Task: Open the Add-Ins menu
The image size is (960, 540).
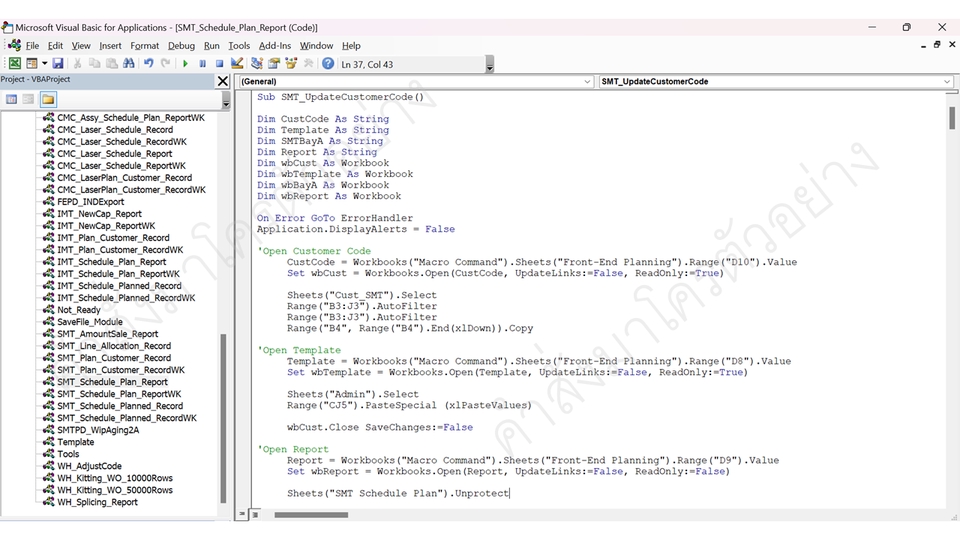Action: click(275, 46)
